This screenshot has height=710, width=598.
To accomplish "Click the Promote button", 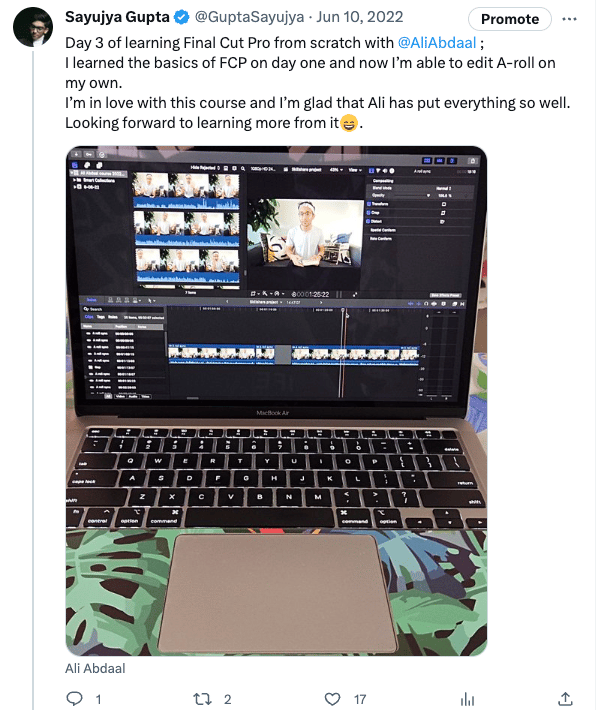I will (x=510, y=19).
